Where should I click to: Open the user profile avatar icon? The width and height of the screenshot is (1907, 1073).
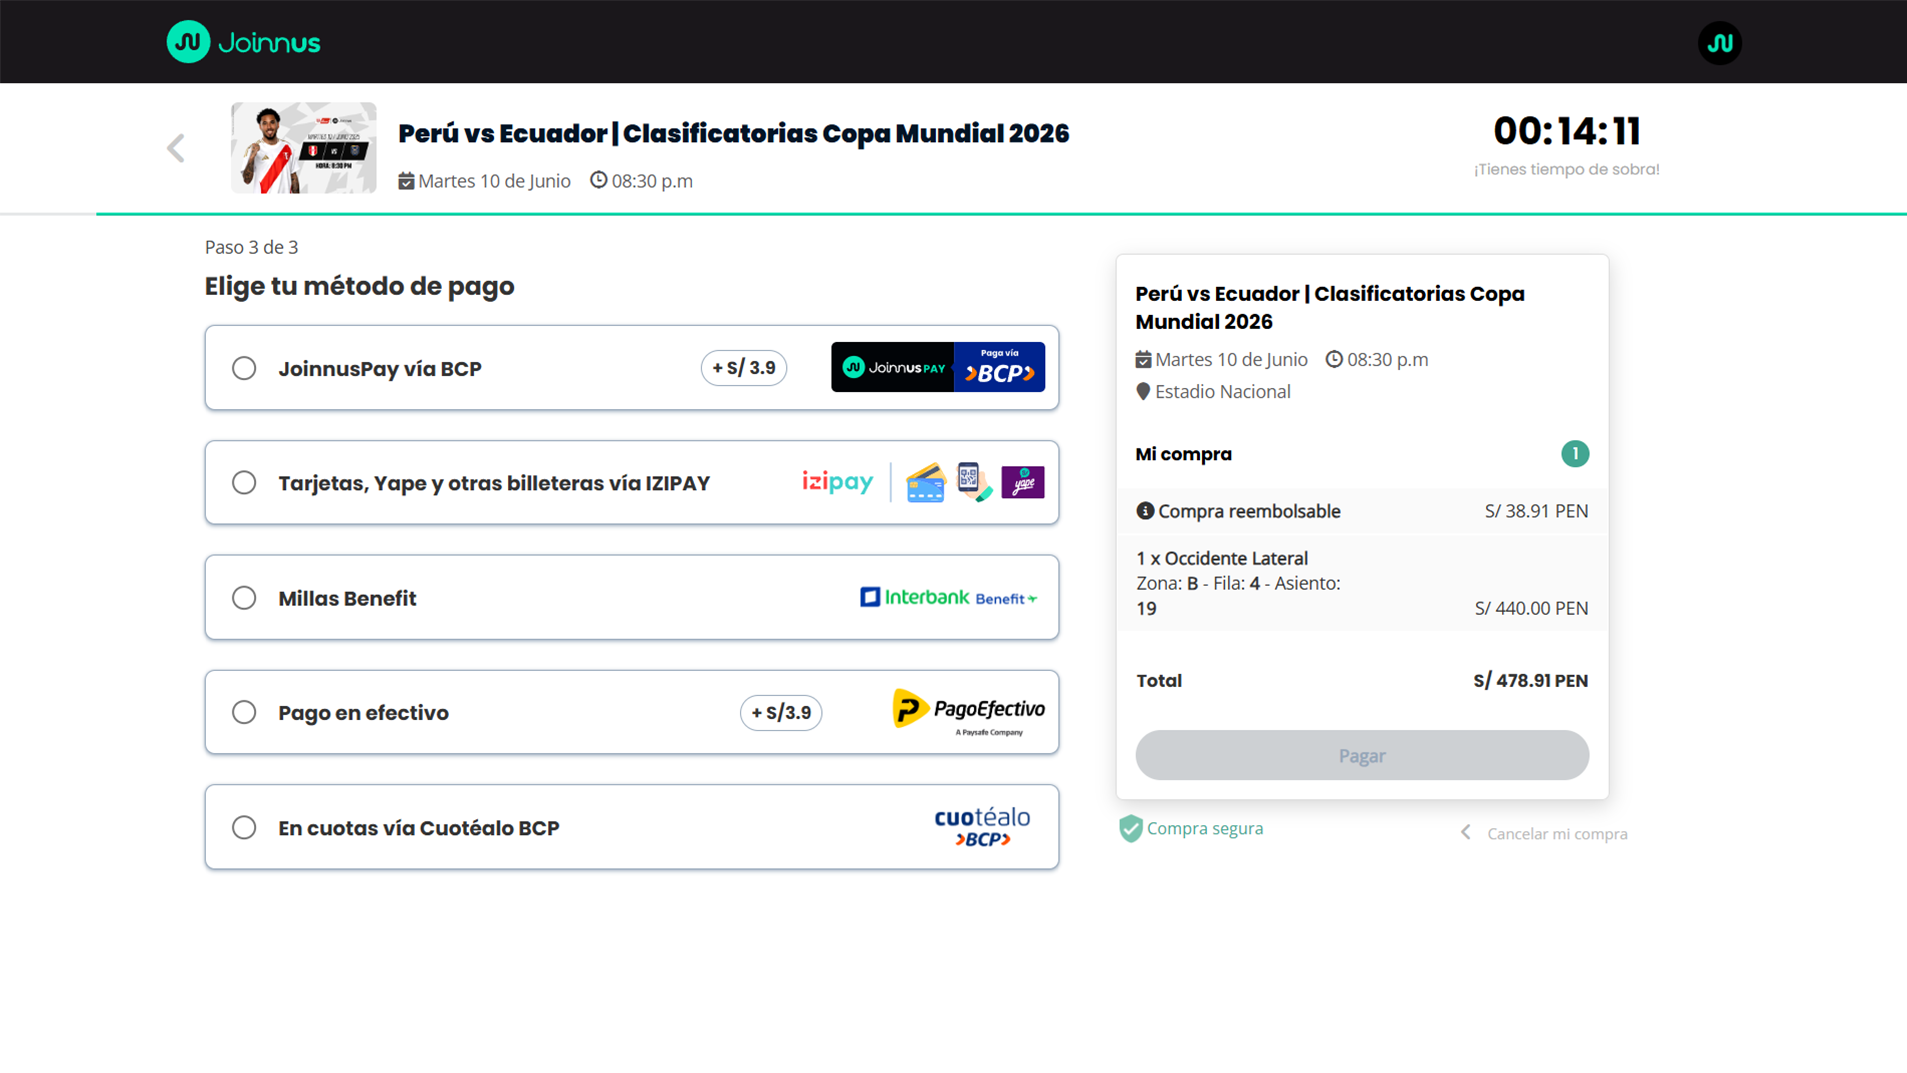(1719, 43)
